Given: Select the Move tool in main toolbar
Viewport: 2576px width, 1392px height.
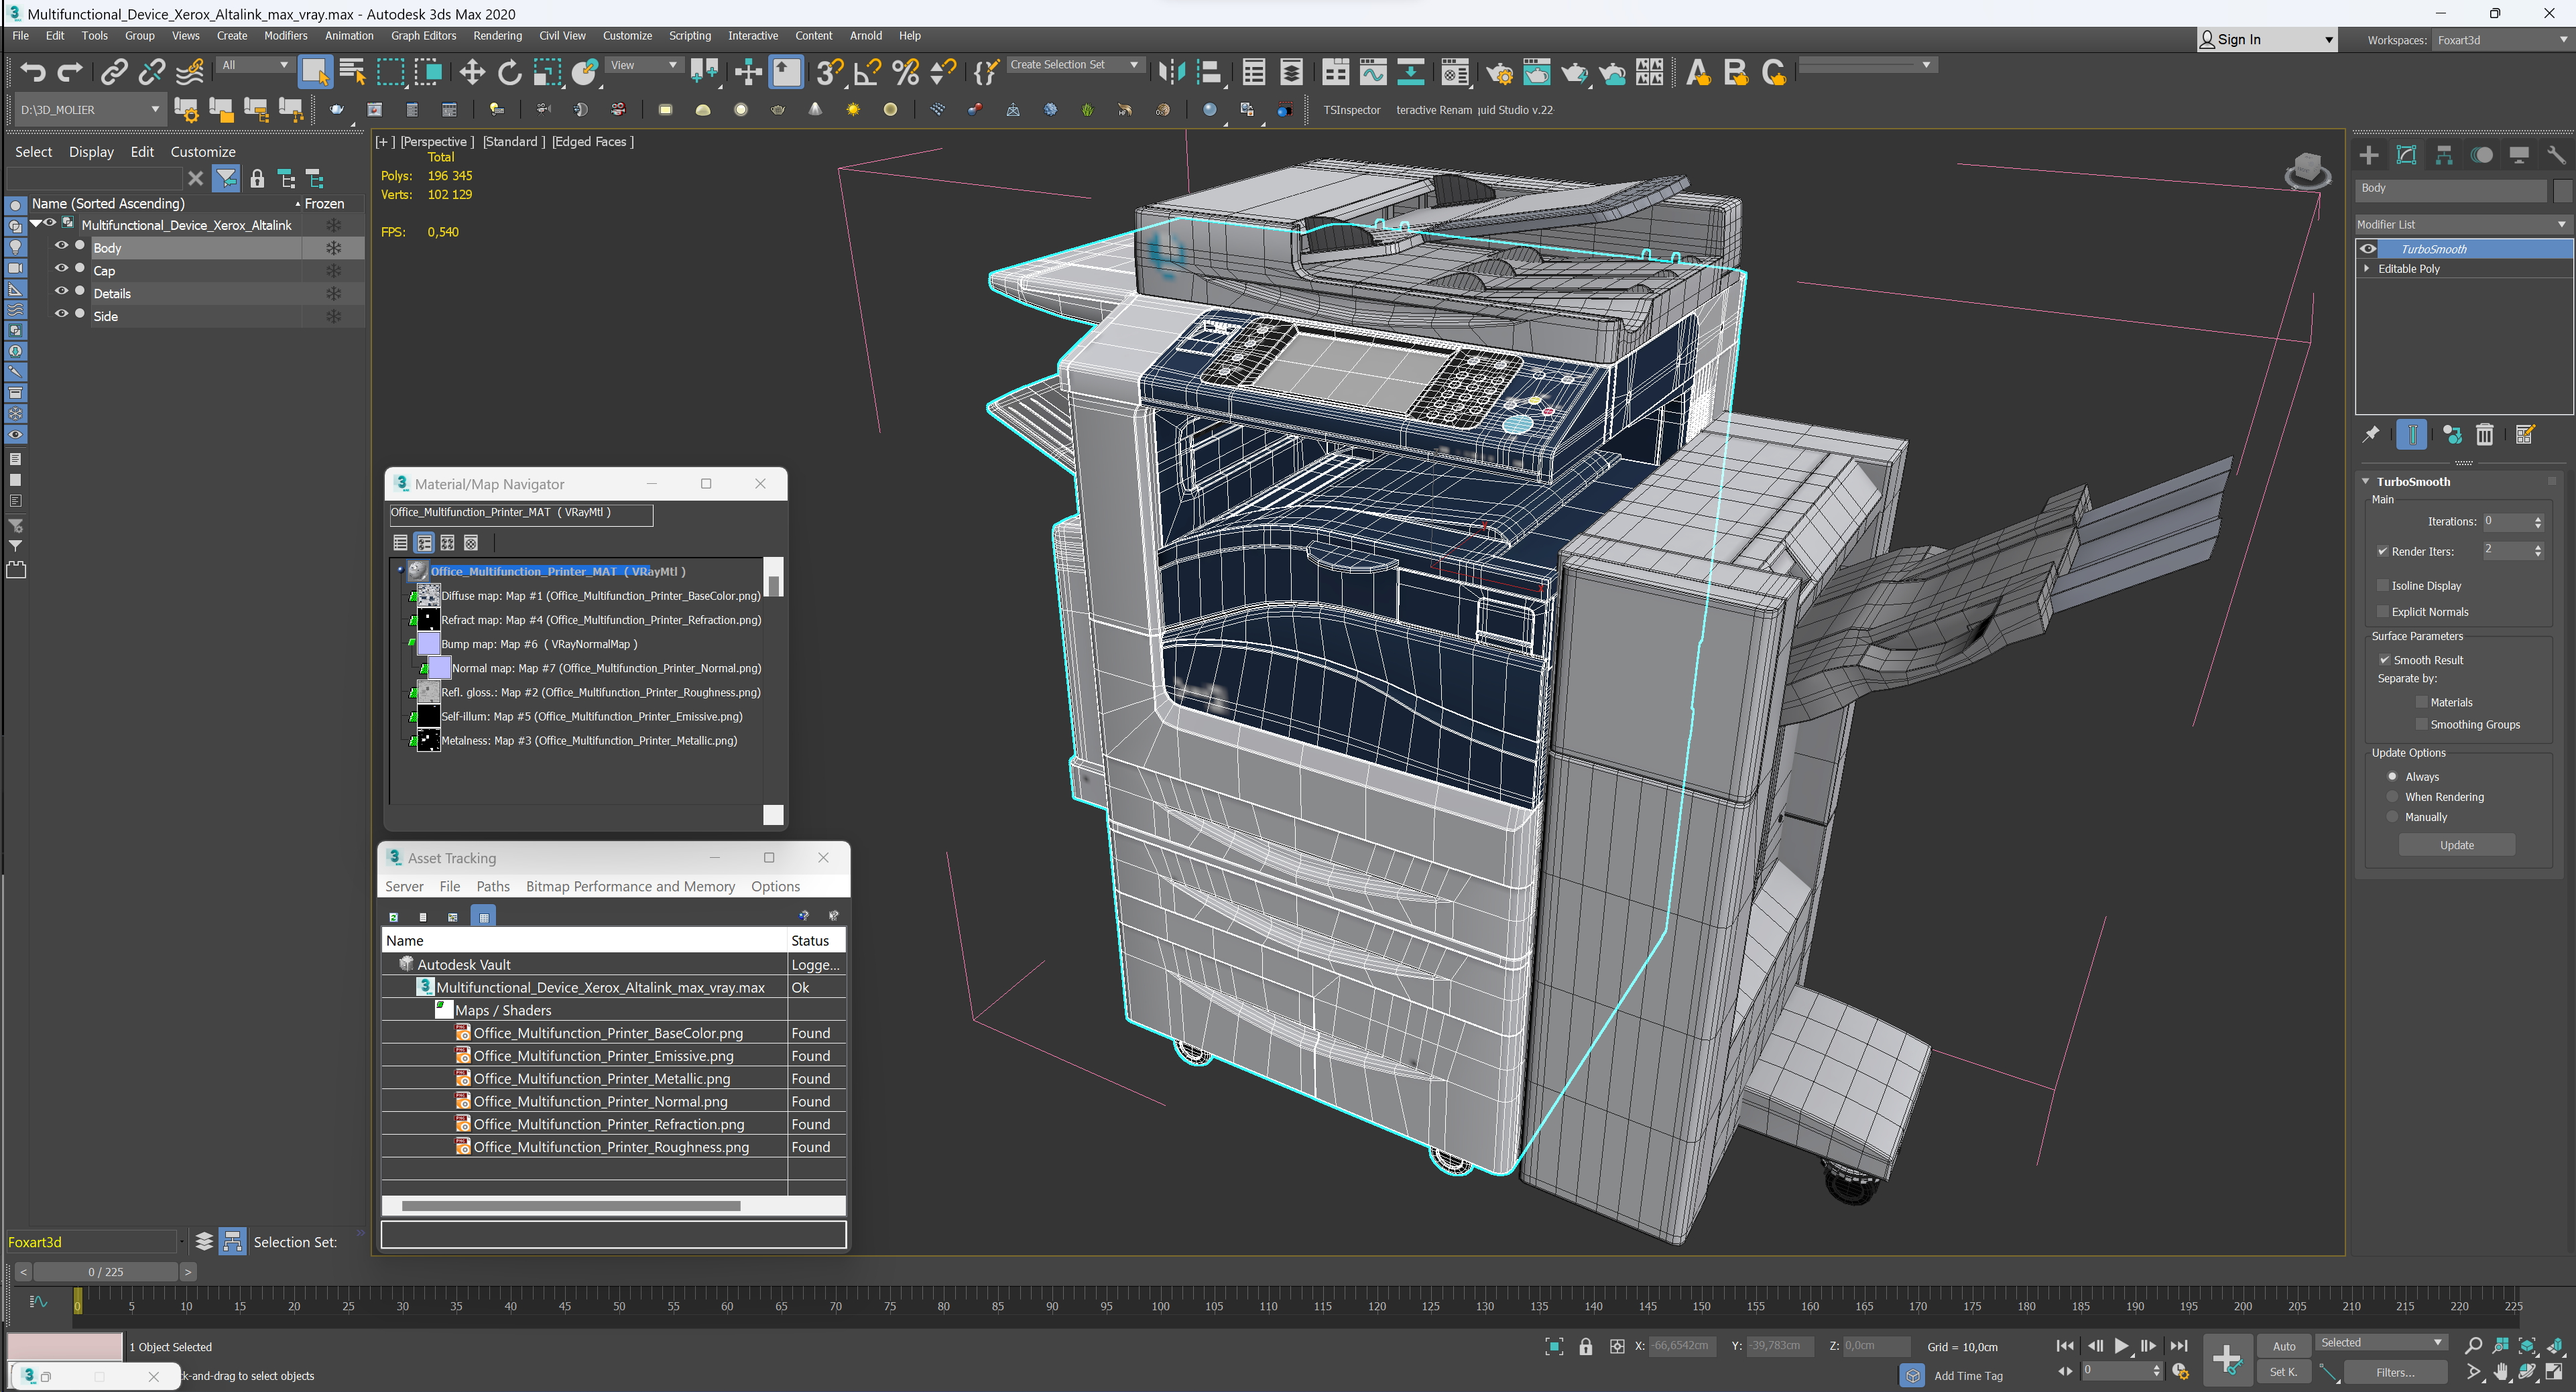Looking at the screenshot, I should (x=471, y=72).
